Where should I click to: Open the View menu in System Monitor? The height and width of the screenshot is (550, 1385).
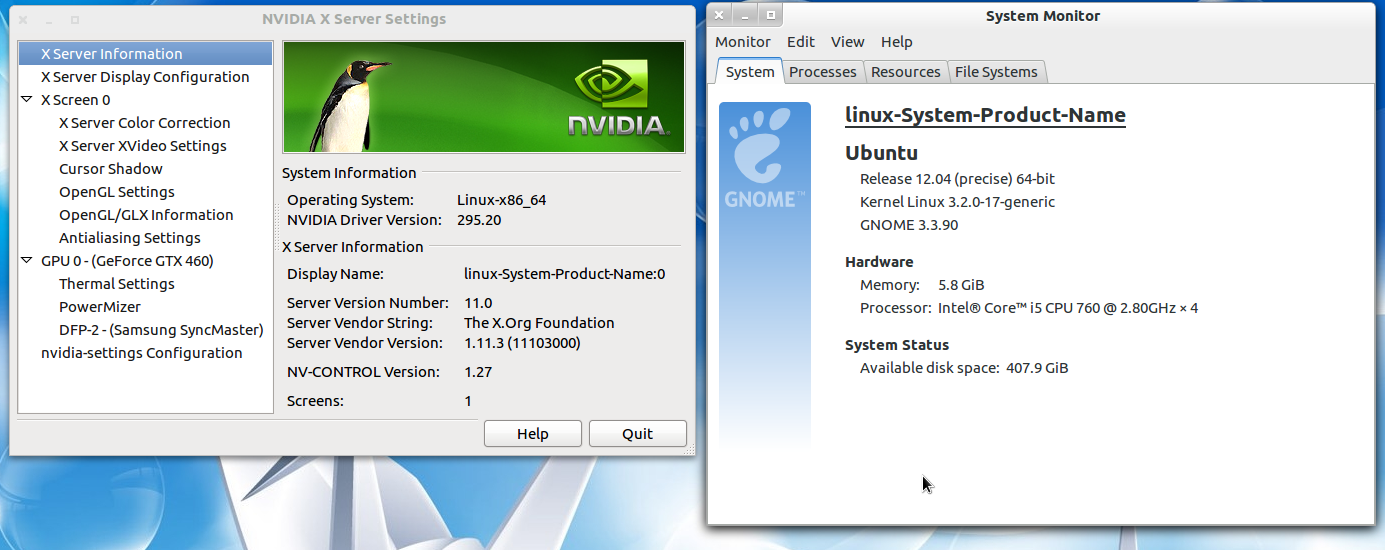click(848, 42)
